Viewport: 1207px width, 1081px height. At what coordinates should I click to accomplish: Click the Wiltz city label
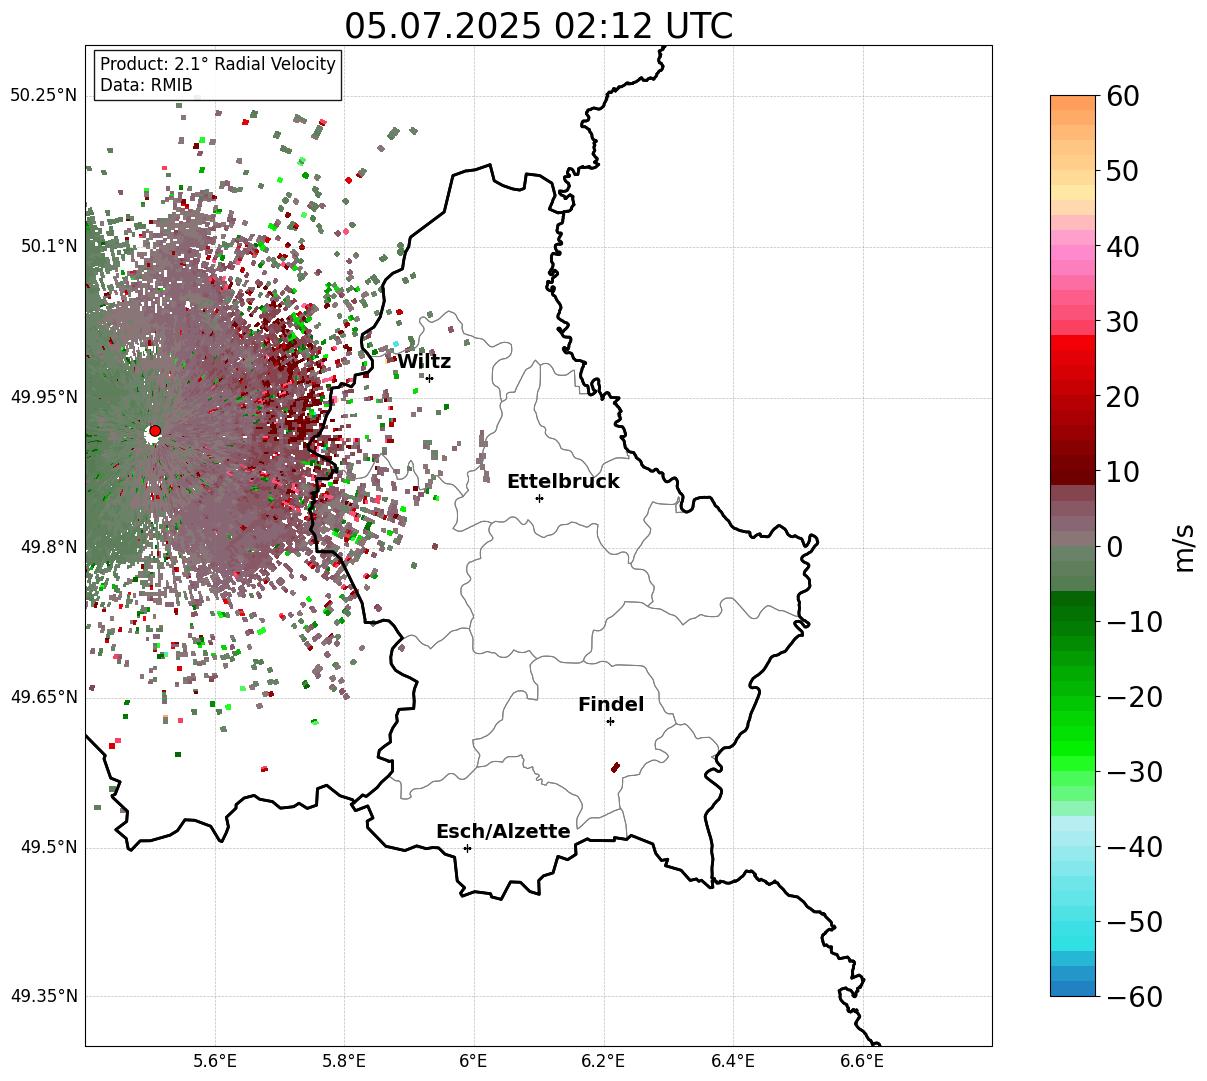pyautogui.click(x=424, y=362)
